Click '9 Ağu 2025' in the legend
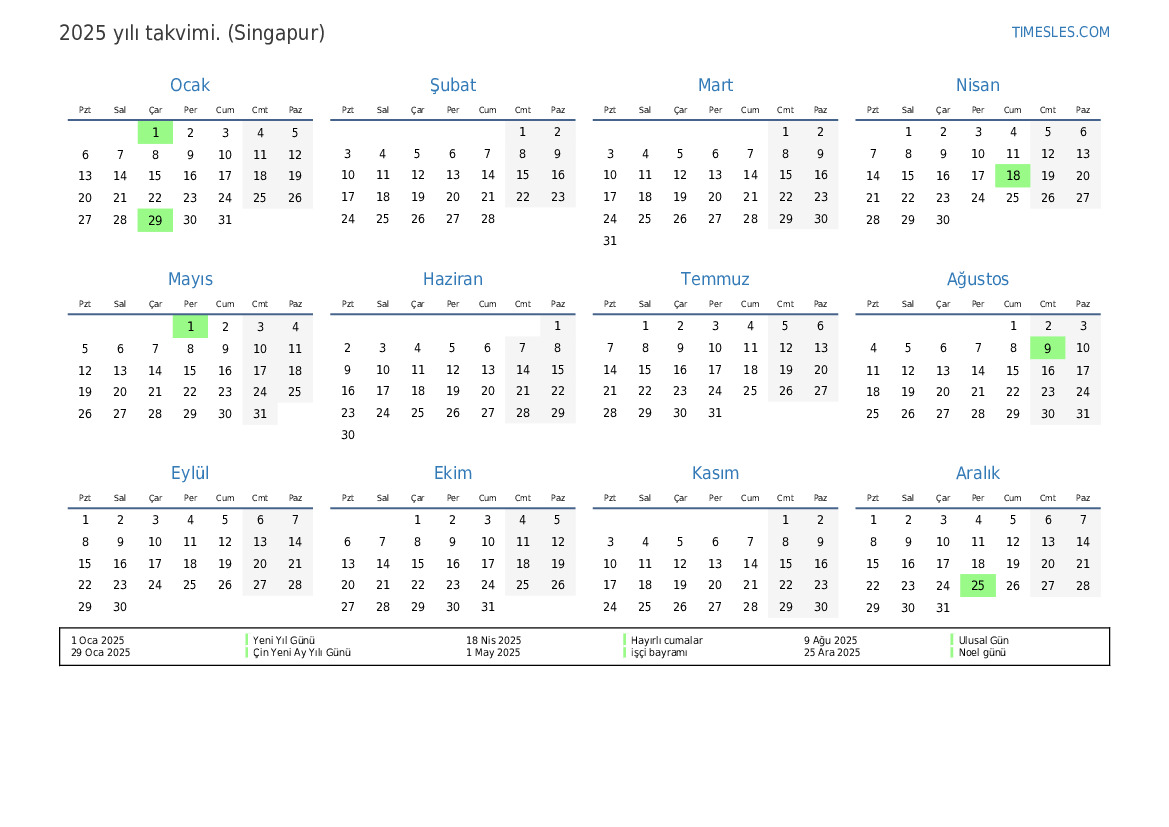Image resolution: width=1169 pixels, height=827 pixels. click(x=831, y=641)
